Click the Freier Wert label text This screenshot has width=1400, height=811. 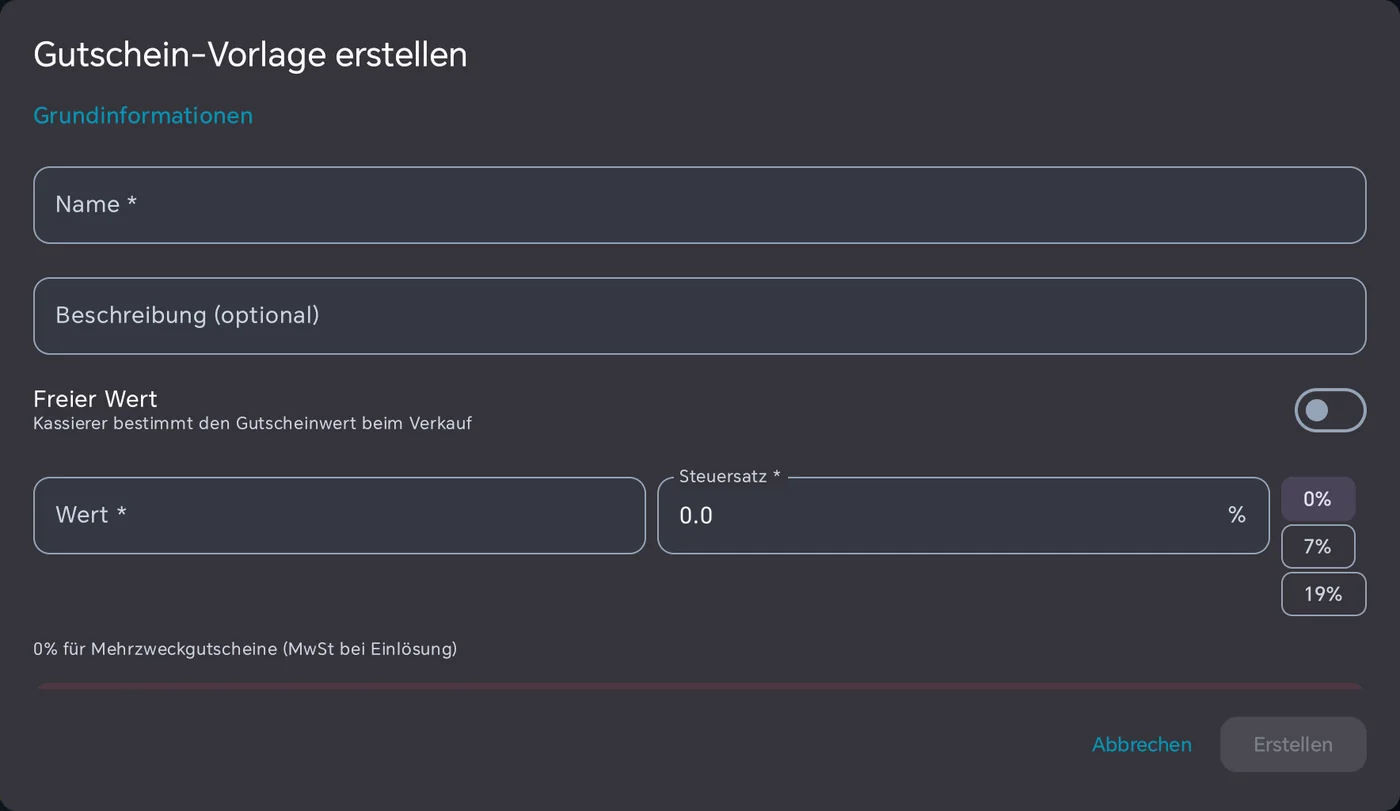click(x=95, y=399)
